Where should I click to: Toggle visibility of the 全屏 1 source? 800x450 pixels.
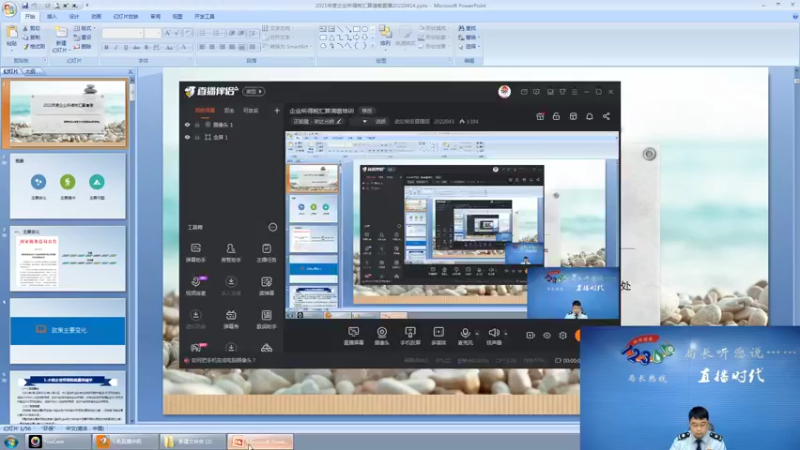(187, 137)
